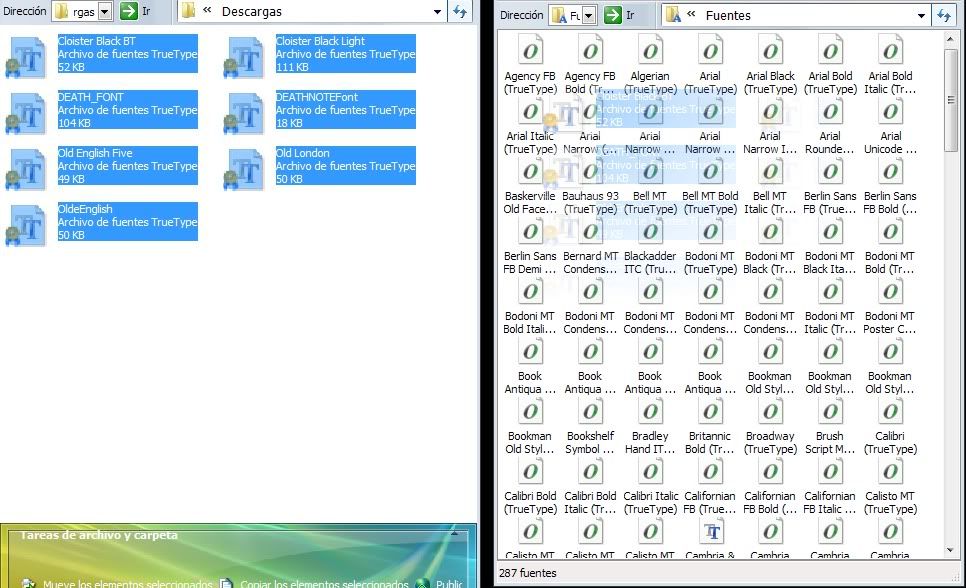Image resolution: width=966 pixels, height=588 pixels.
Task: Expand the Descargas breadcrumb dropdown arrow
Action: [437, 12]
